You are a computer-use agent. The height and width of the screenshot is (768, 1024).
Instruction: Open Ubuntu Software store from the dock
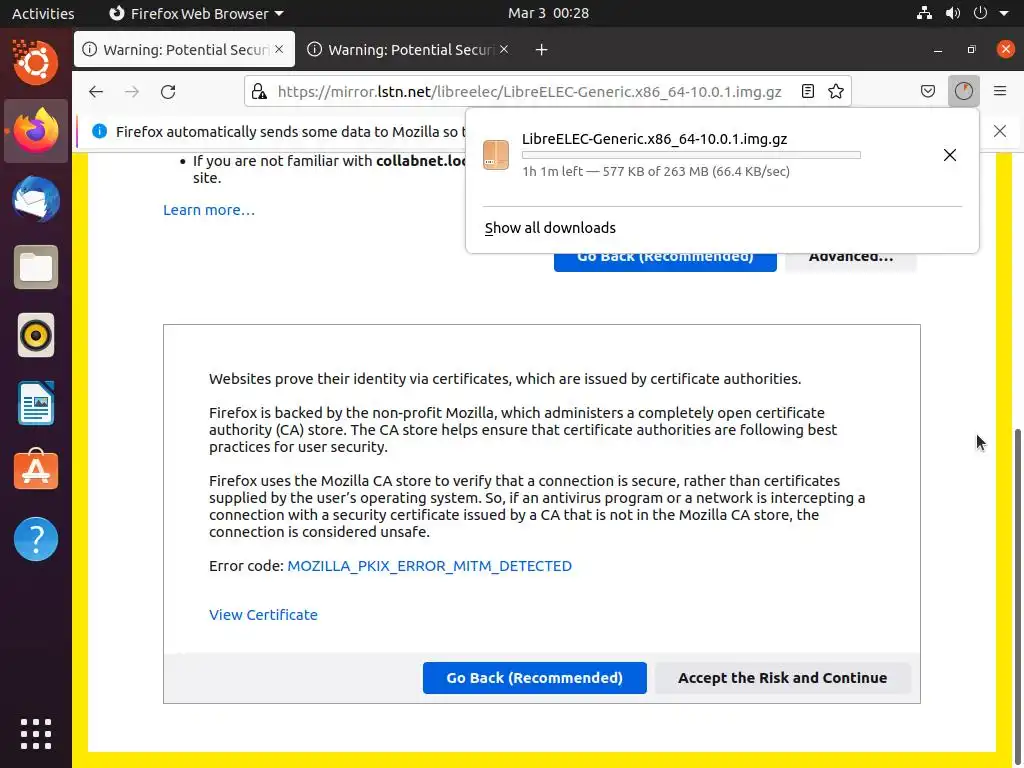pos(36,471)
